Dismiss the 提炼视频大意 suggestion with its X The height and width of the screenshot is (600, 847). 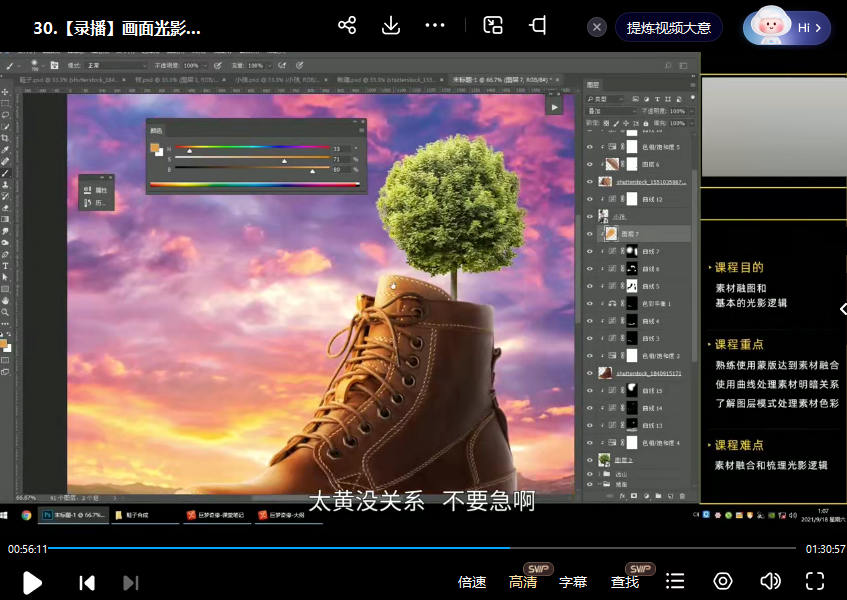[597, 28]
